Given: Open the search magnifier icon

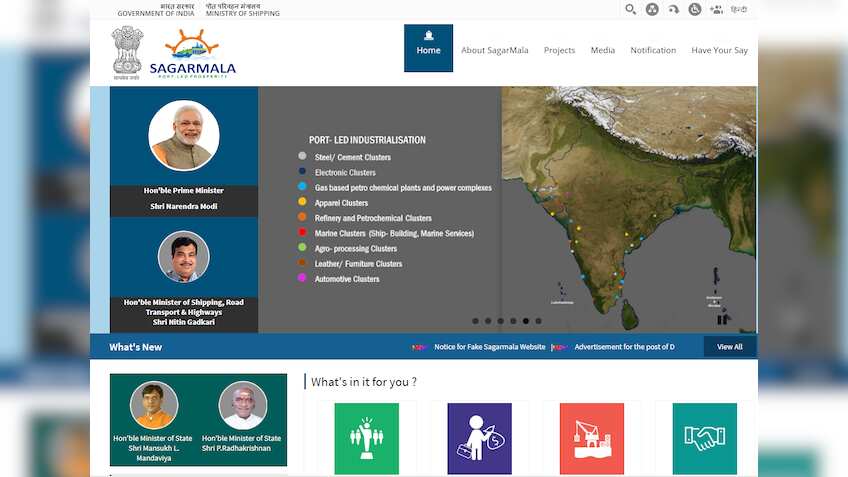Looking at the screenshot, I should [x=630, y=9].
